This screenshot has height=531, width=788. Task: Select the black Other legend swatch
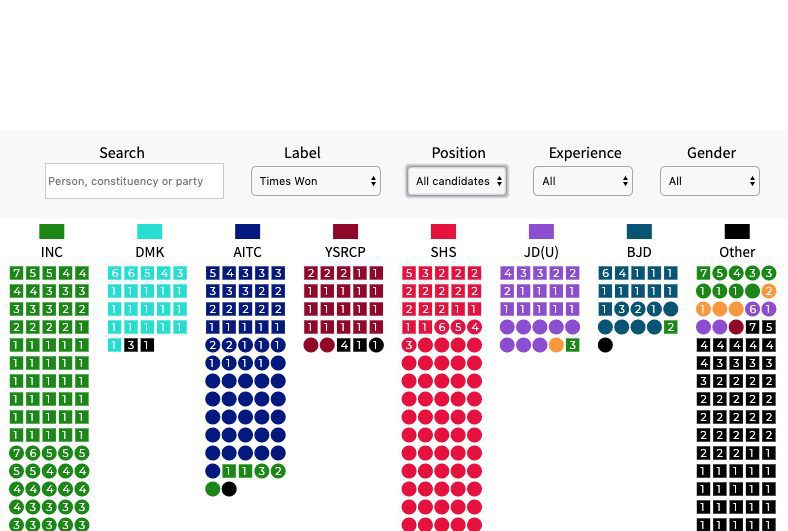[737, 232]
